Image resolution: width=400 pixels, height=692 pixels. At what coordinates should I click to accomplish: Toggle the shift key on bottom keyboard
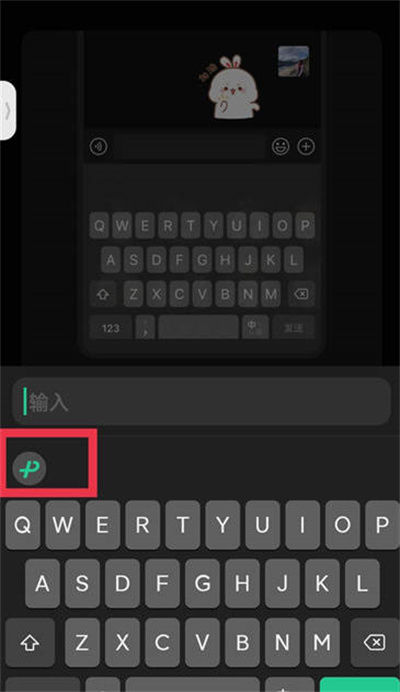point(30,642)
